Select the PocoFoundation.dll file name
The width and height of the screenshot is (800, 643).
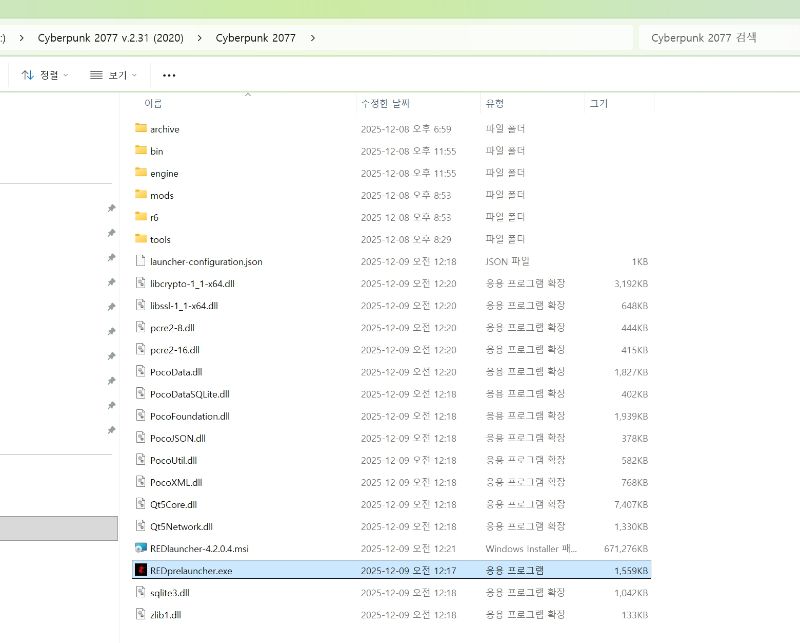(189, 416)
